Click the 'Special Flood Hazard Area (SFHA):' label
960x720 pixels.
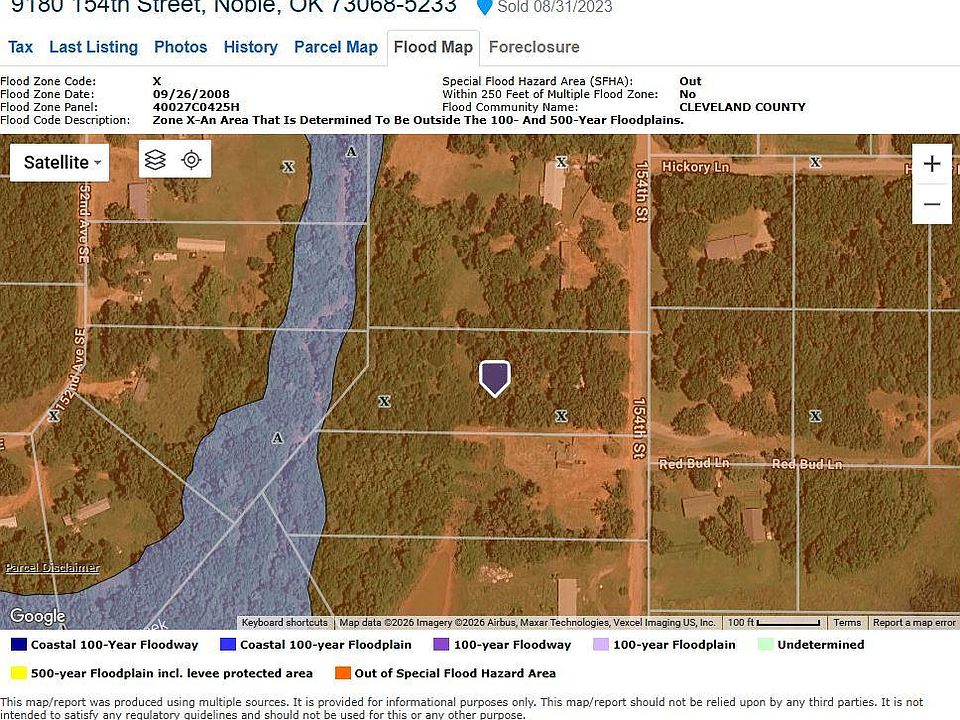coord(538,81)
